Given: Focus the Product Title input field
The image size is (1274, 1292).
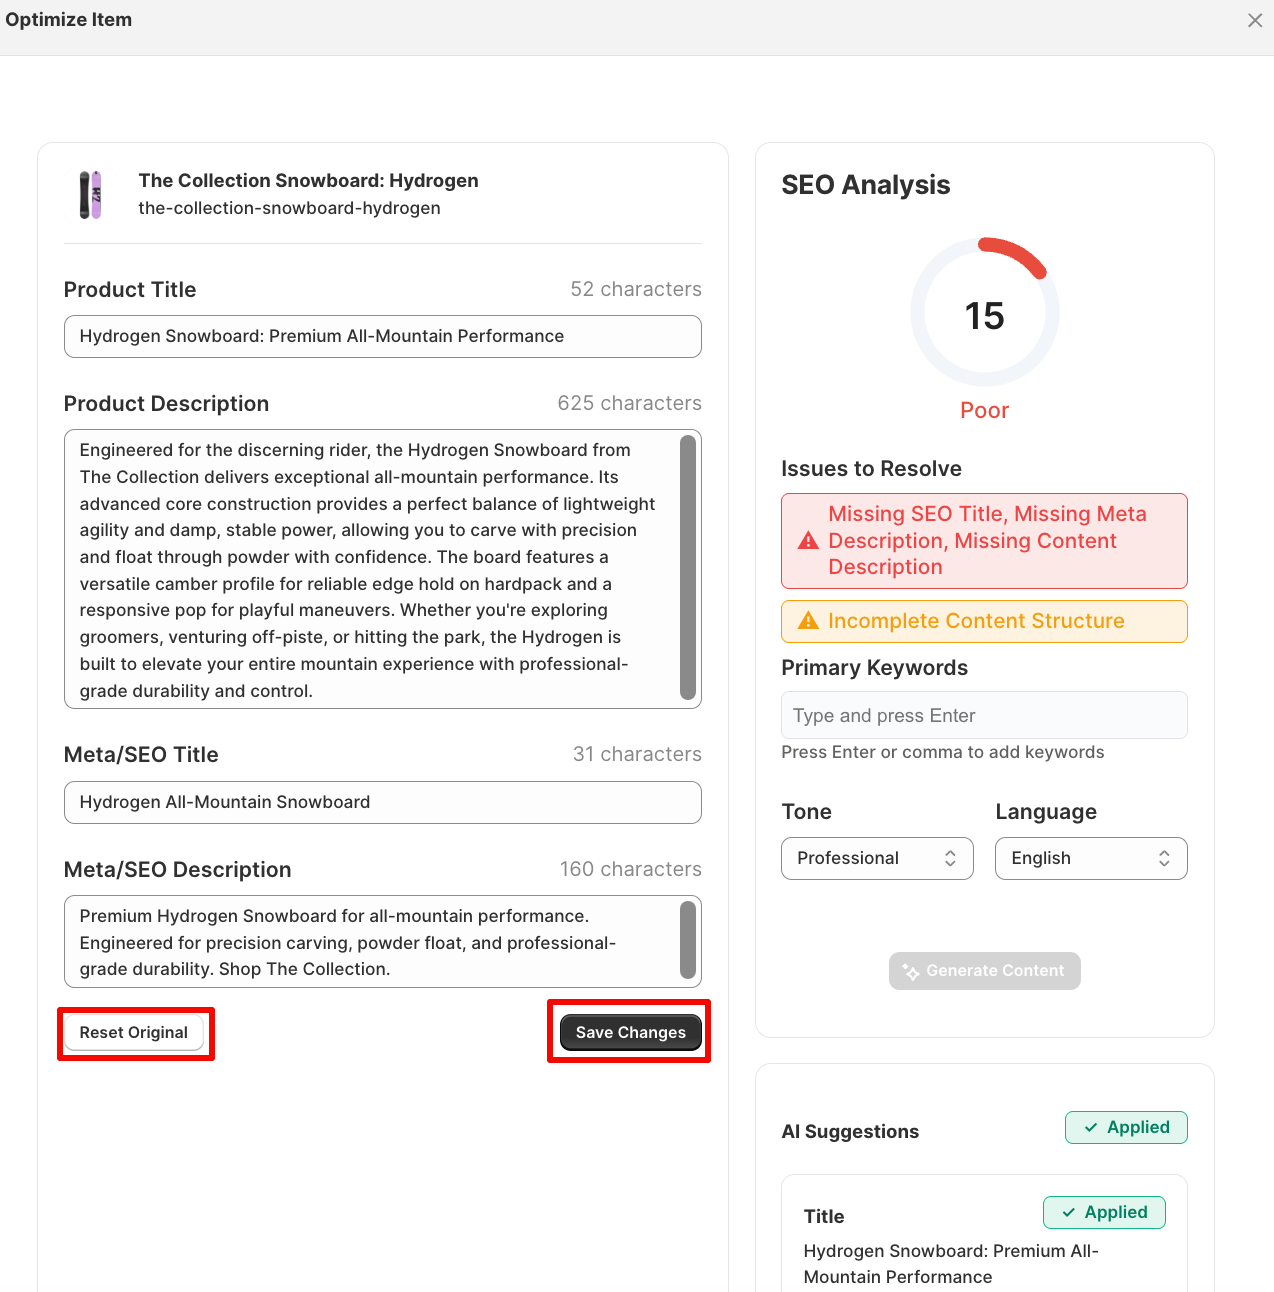Looking at the screenshot, I should [x=382, y=337].
